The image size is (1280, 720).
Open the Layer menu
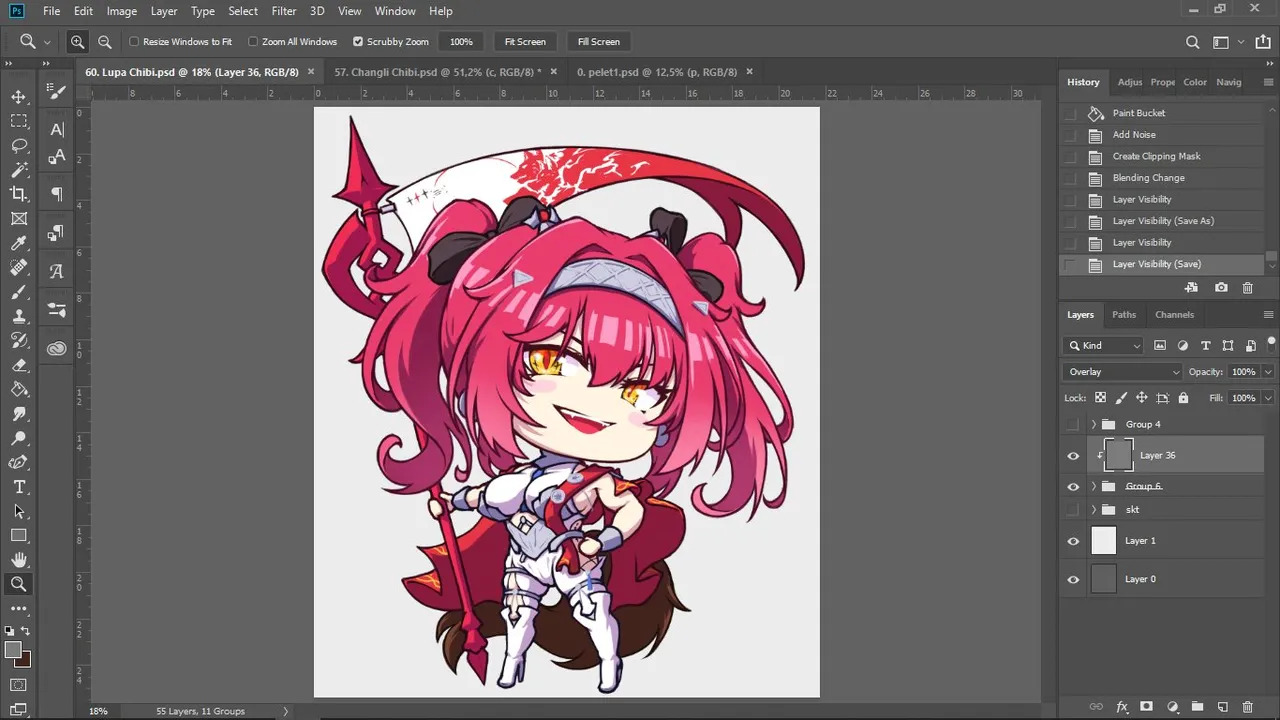tap(164, 11)
